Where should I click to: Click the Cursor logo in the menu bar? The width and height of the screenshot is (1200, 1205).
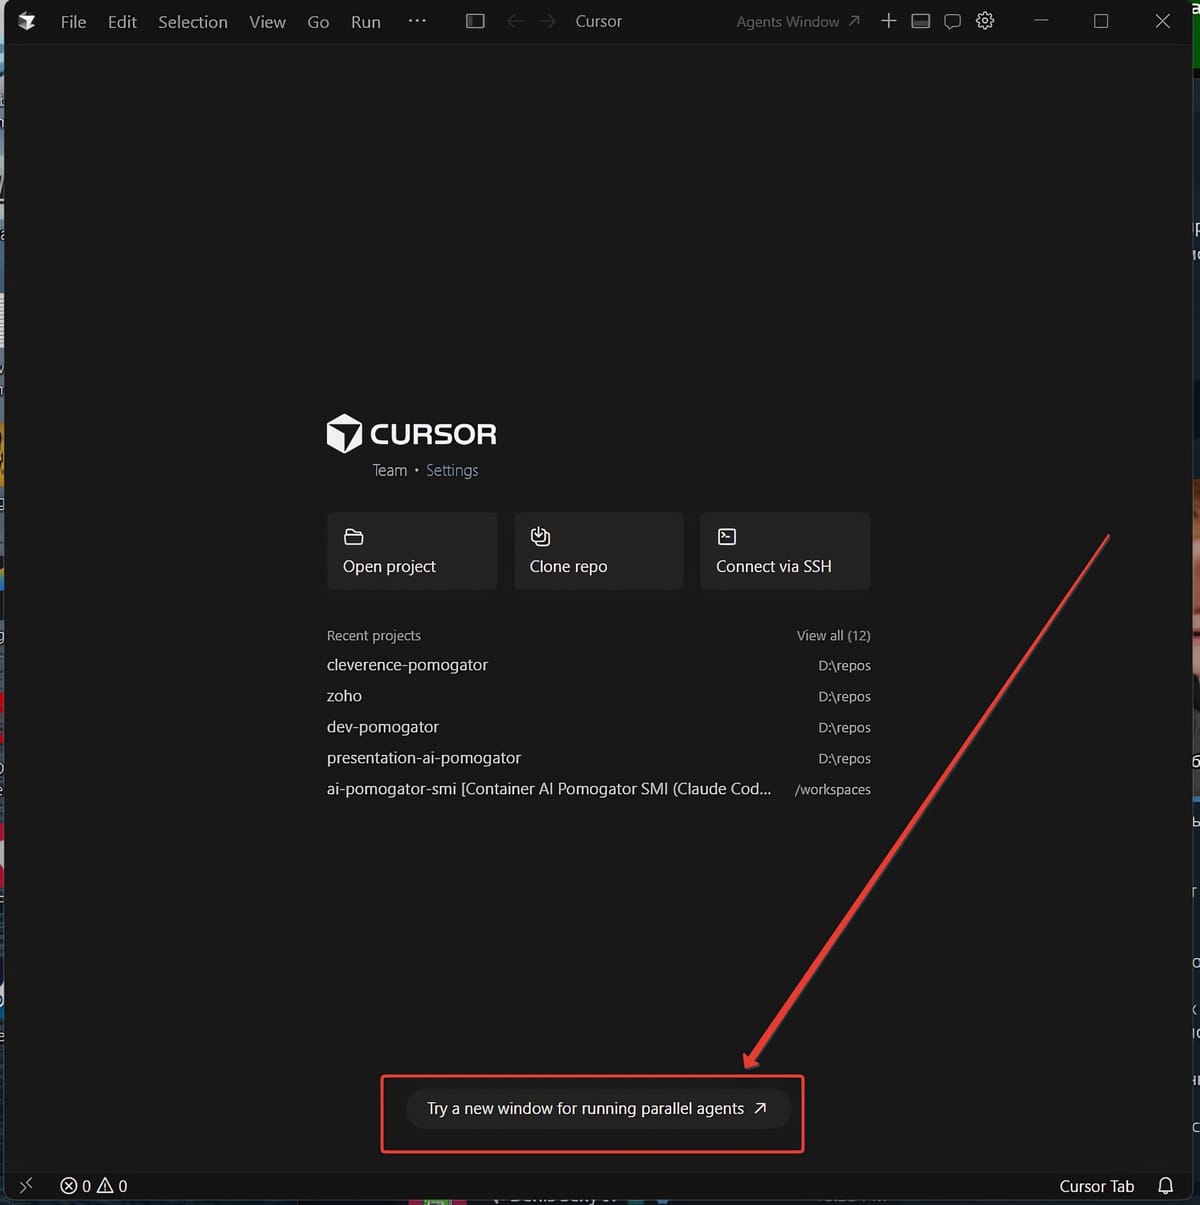pyautogui.click(x=27, y=21)
